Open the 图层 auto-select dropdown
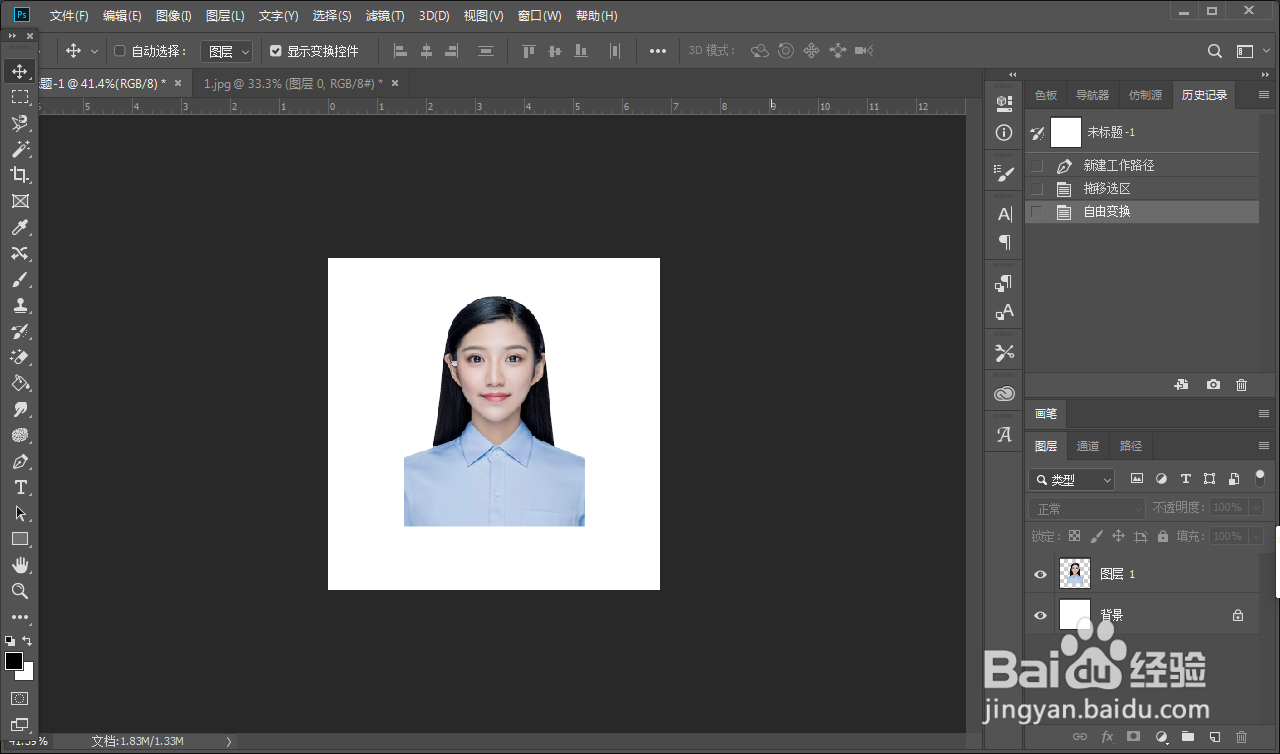This screenshot has height=754, width=1280. (x=227, y=51)
